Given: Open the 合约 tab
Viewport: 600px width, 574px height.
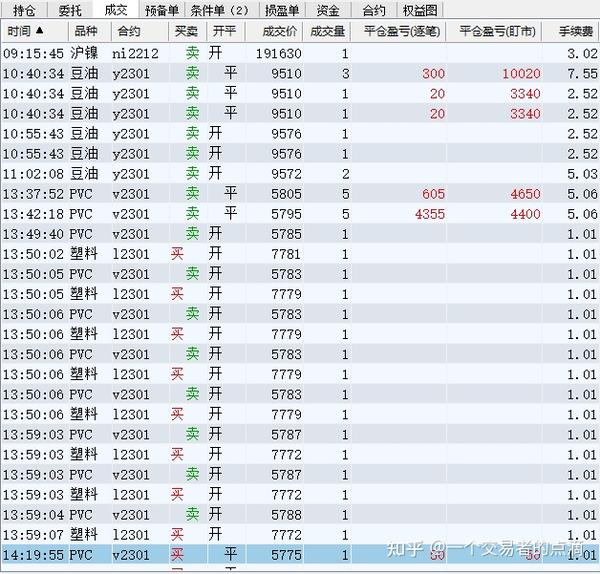Looking at the screenshot, I should [x=374, y=9].
